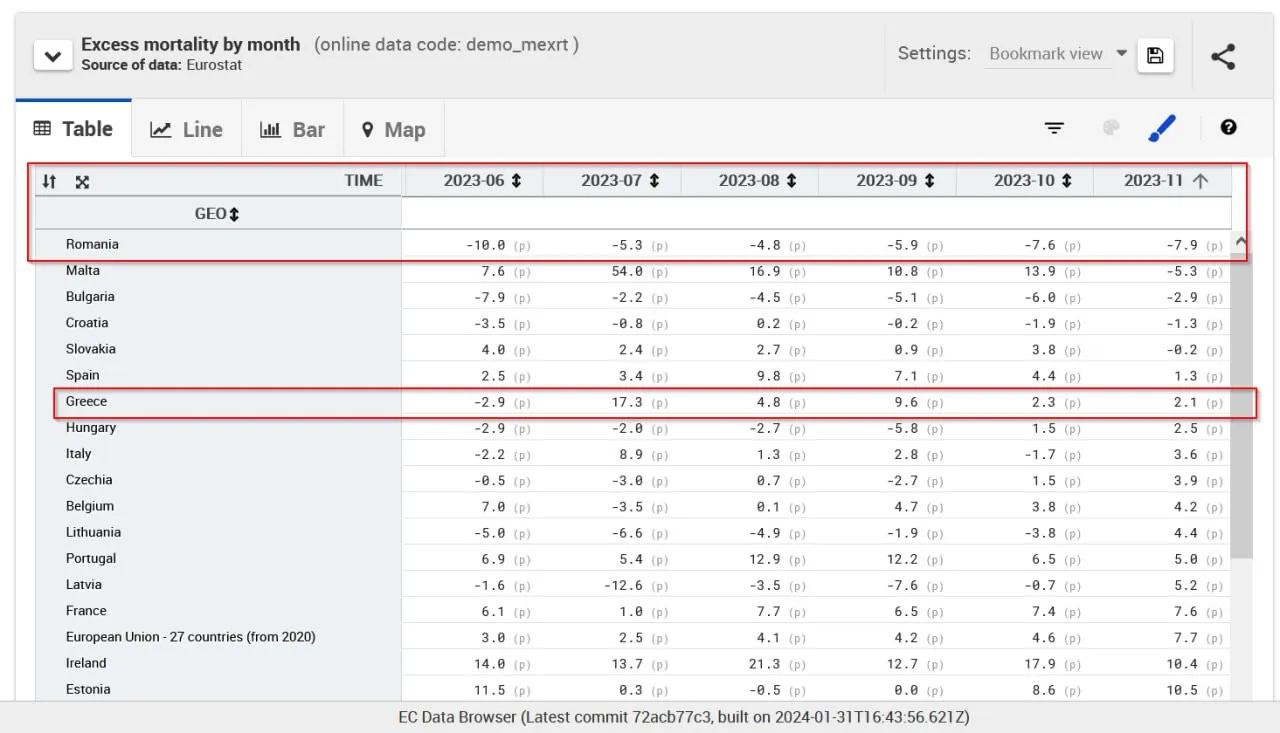Click Malta 2023-07 value 54.0
This screenshot has height=733, width=1280.
[x=626, y=271]
